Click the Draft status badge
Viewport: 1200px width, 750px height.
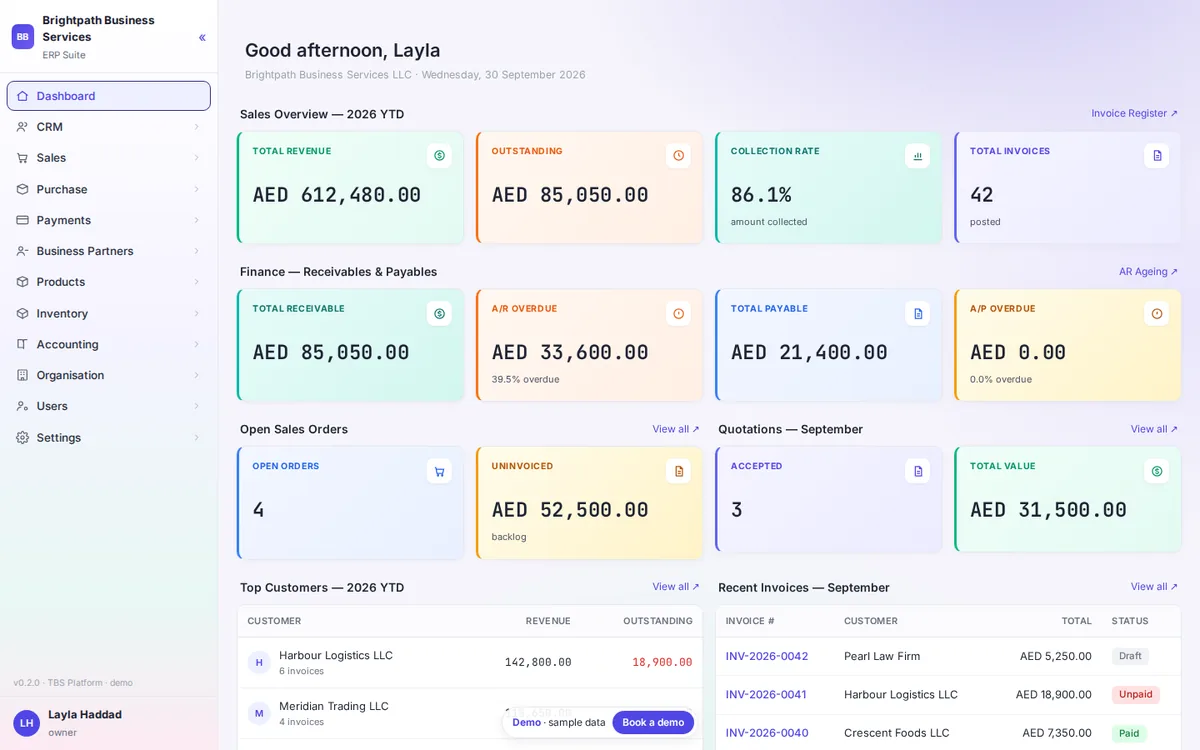(x=1130, y=656)
